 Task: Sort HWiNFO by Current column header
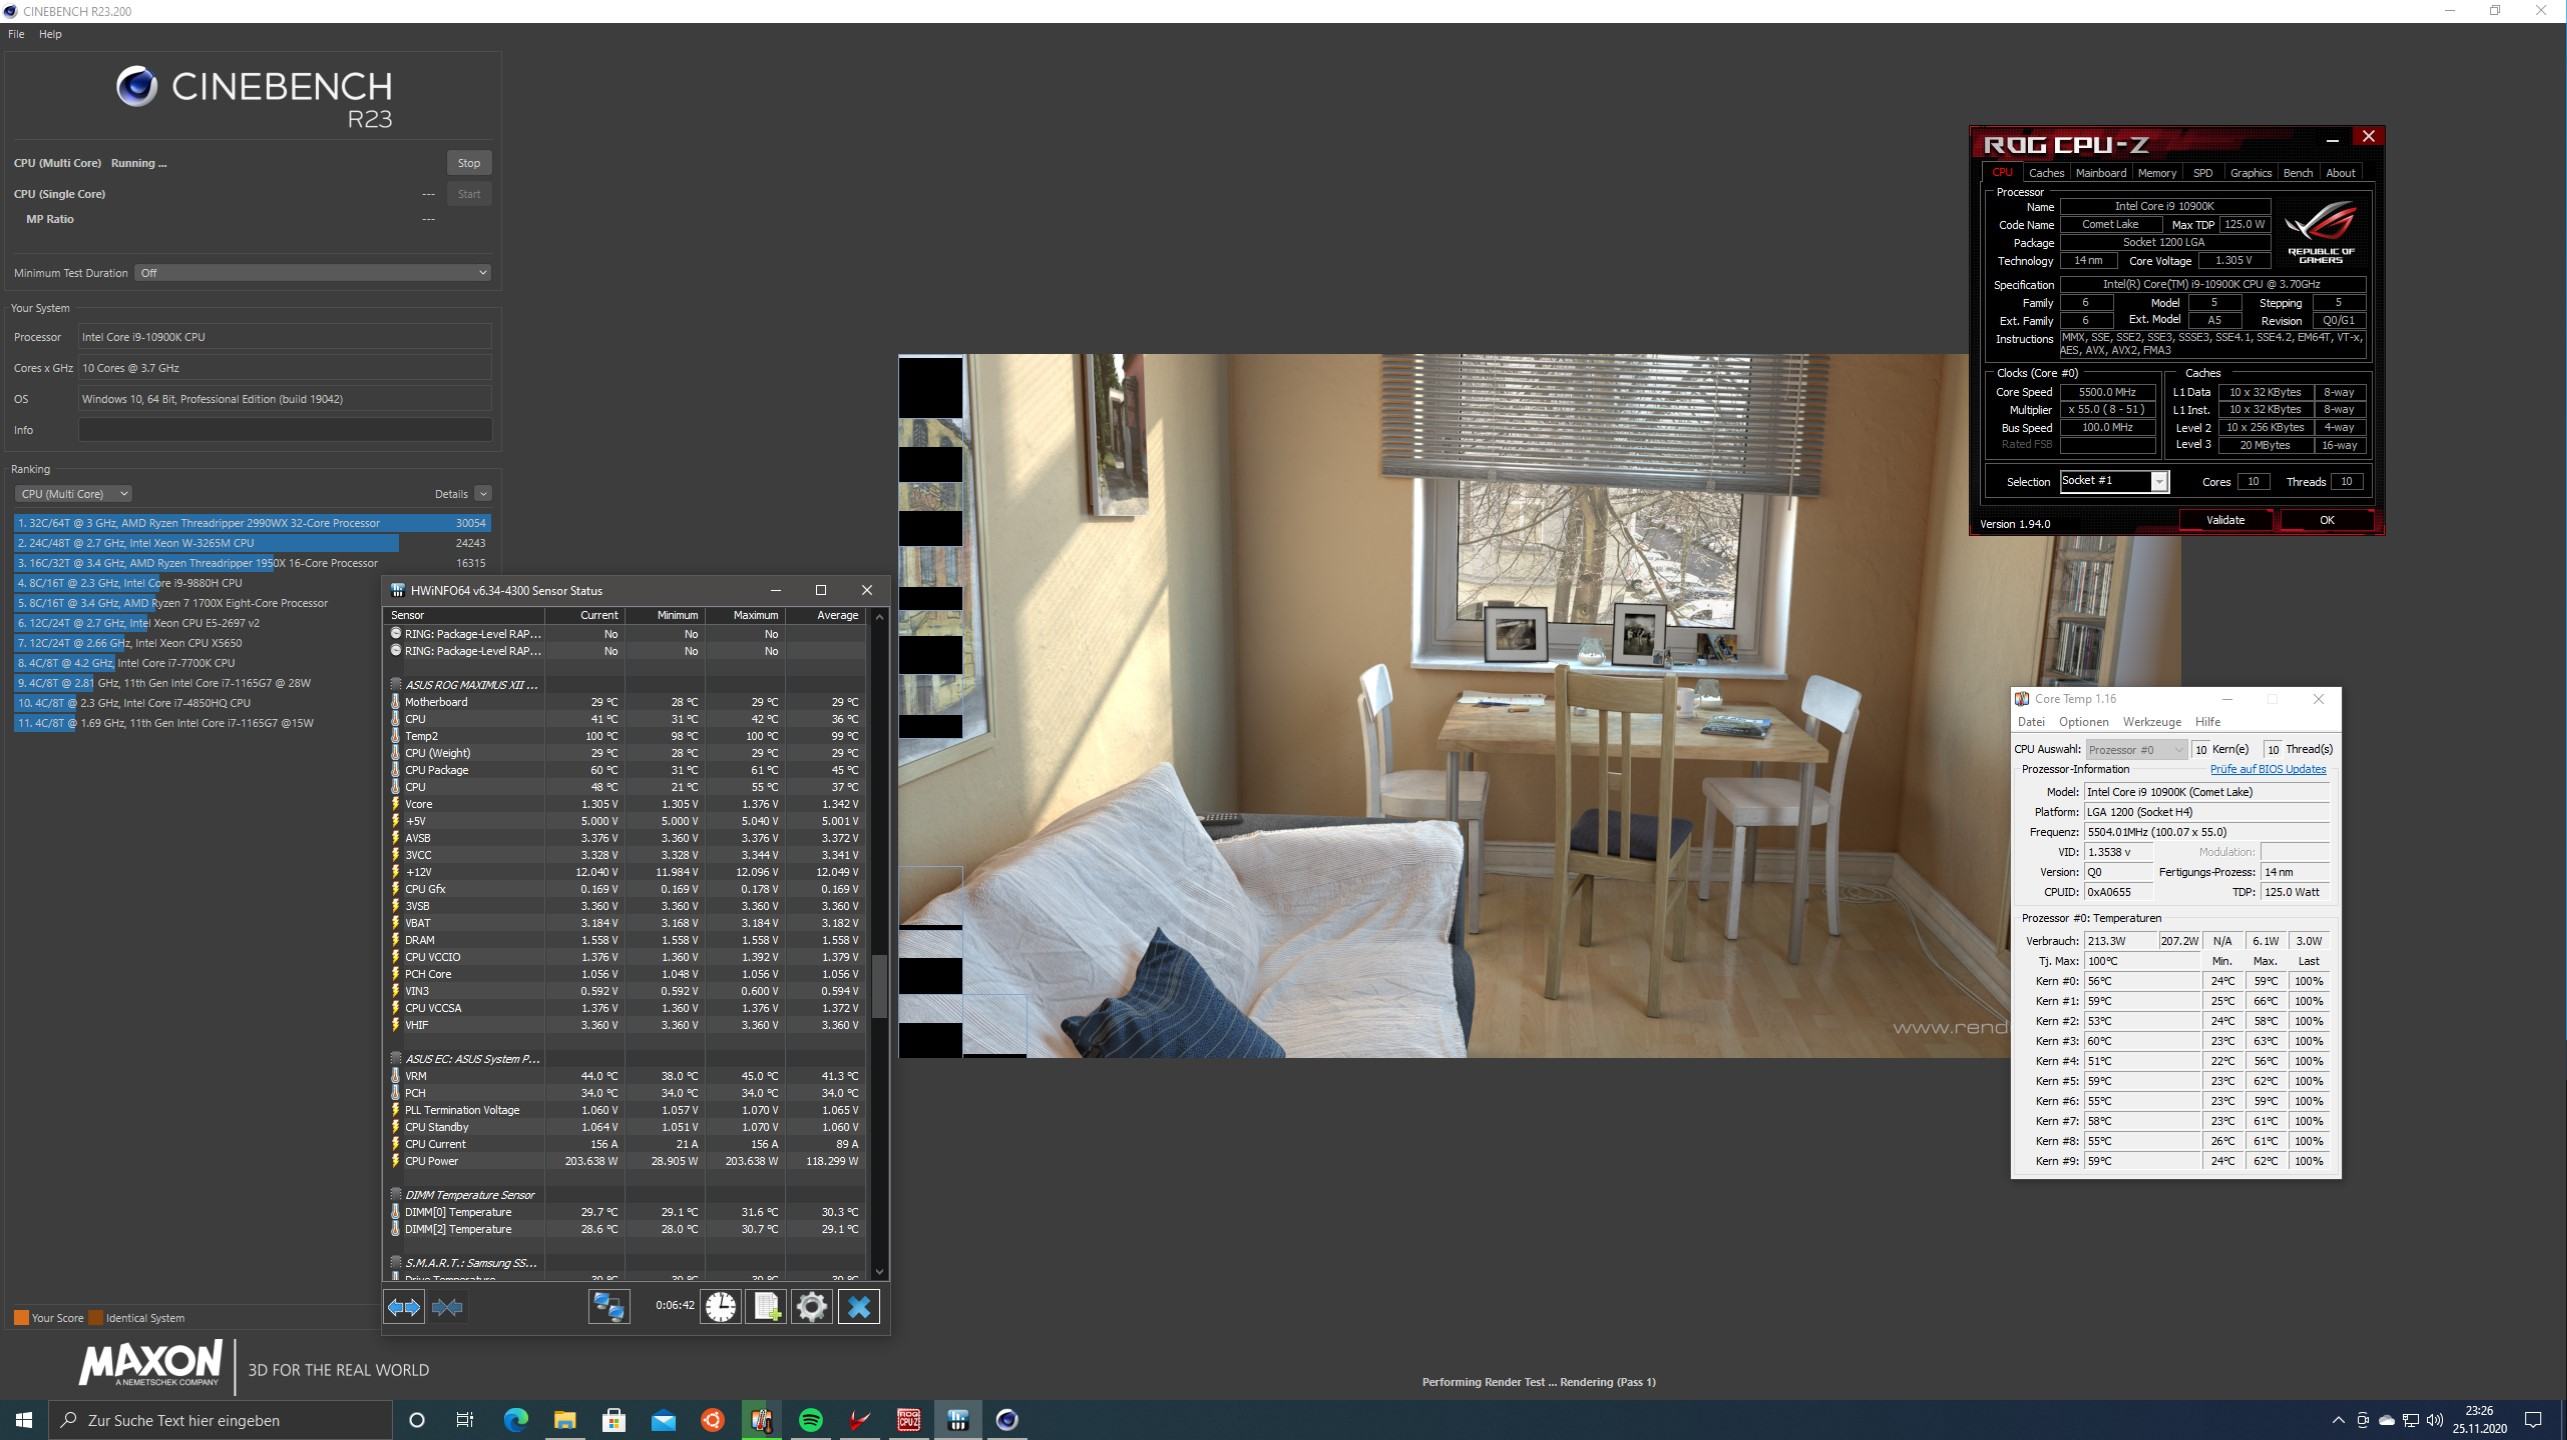click(x=584, y=615)
